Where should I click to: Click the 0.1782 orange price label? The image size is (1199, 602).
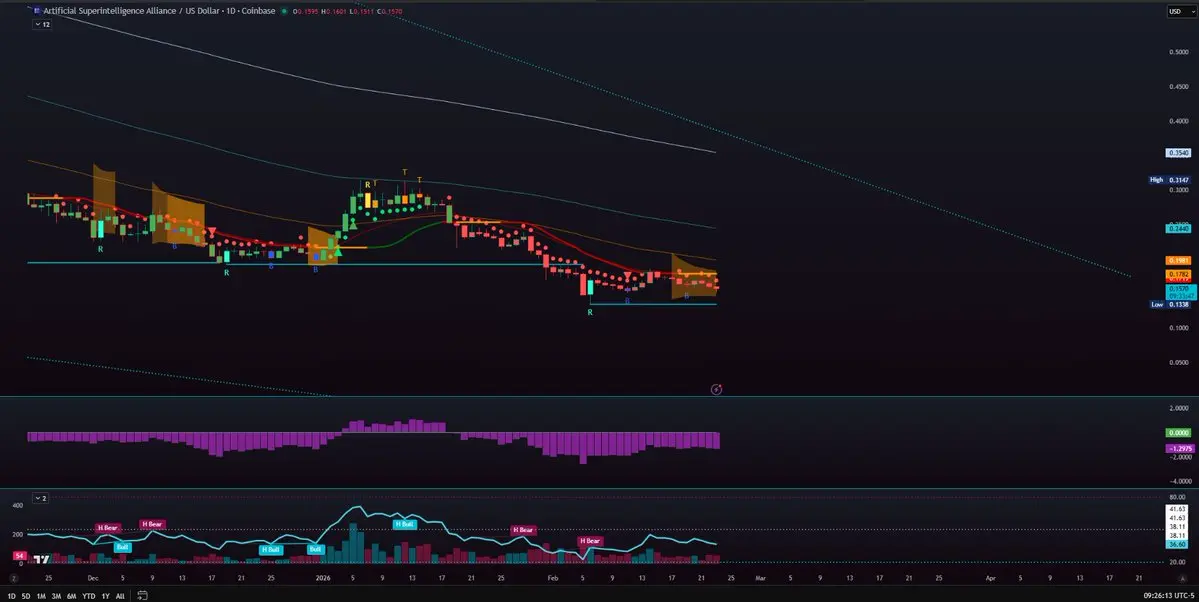[x=1178, y=274]
